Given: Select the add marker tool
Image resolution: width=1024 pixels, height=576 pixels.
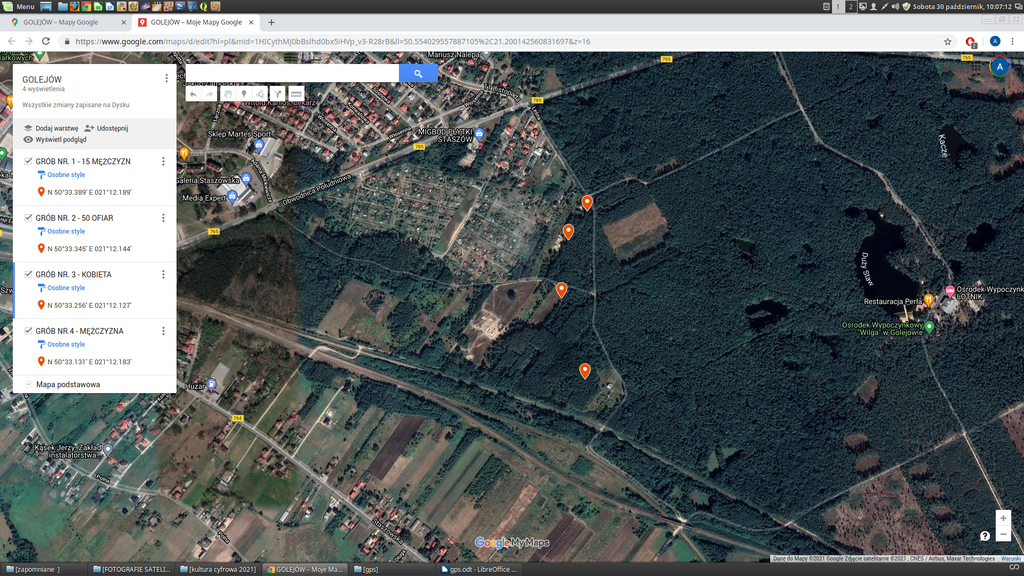Looking at the screenshot, I should click(244, 94).
